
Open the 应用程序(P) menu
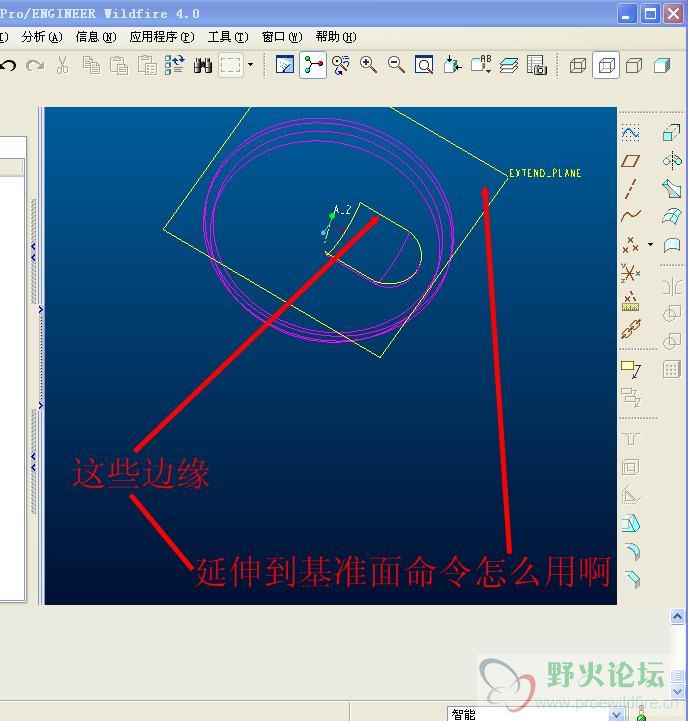click(x=161, y=37)
